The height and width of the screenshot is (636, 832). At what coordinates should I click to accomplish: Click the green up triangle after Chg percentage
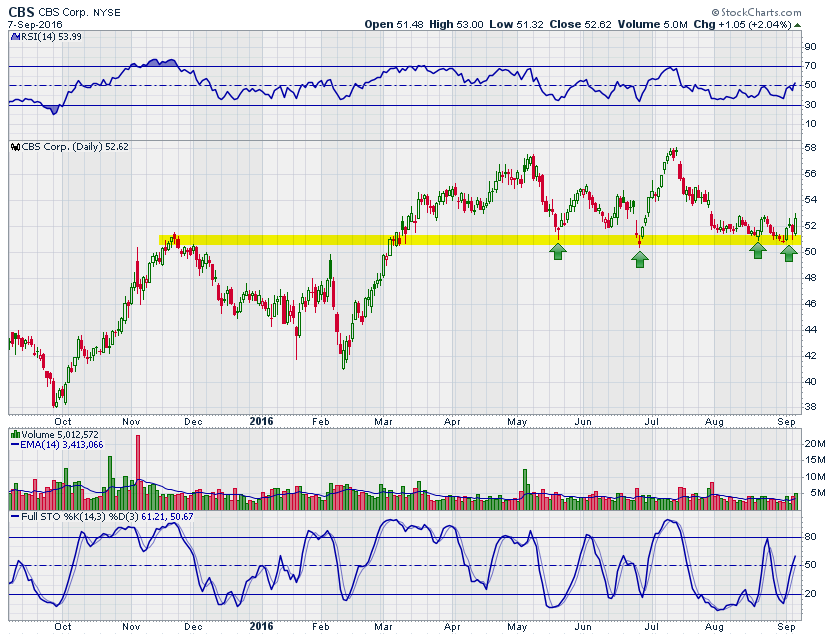(x=797, y=25)
